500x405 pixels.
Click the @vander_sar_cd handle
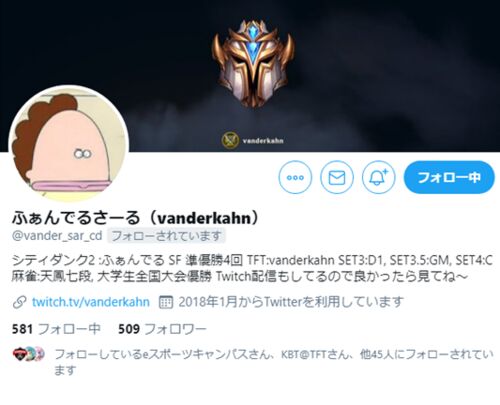pyautogui.click(x=57, y=236)
